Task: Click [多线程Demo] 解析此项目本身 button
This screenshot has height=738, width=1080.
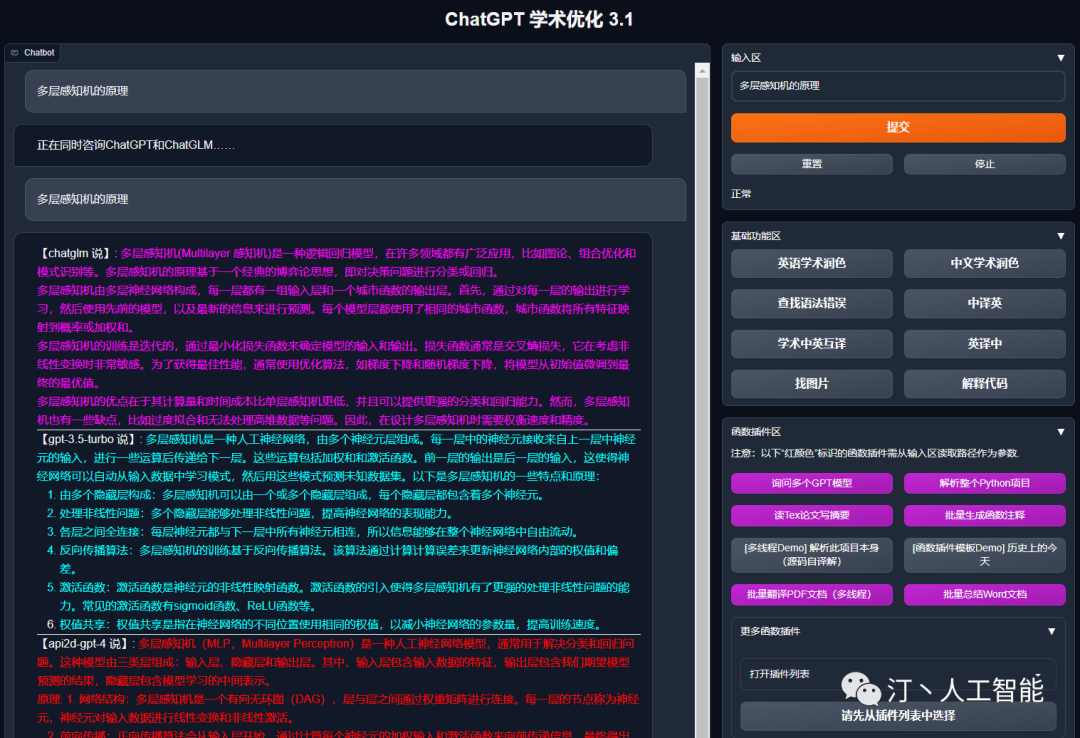Action: [x=811, y=555]
